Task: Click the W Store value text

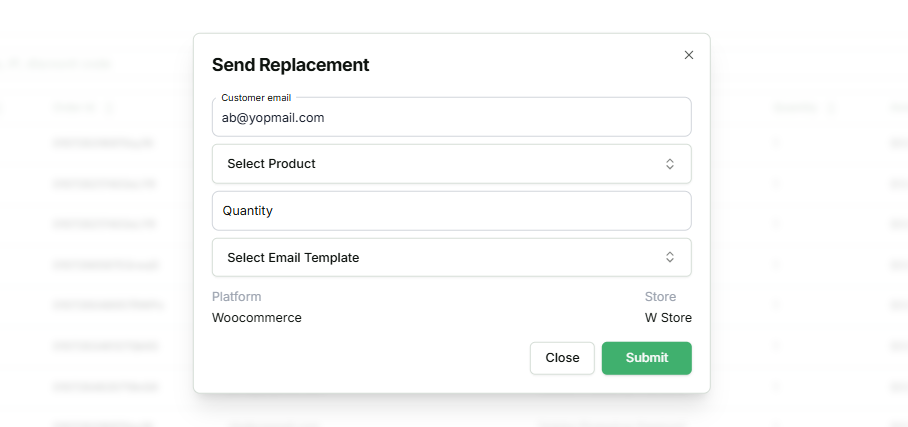Action: [668, 318]
